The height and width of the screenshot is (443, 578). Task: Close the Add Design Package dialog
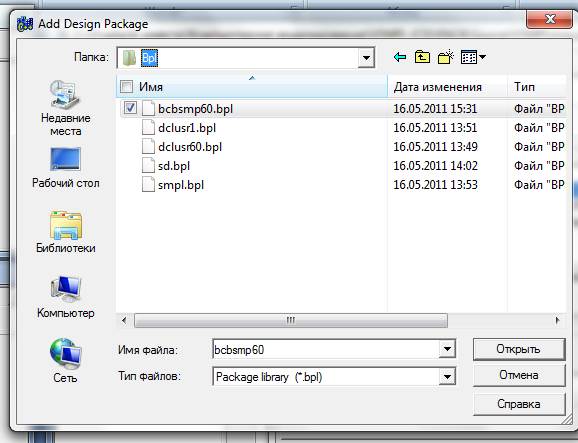coord(550,19)
